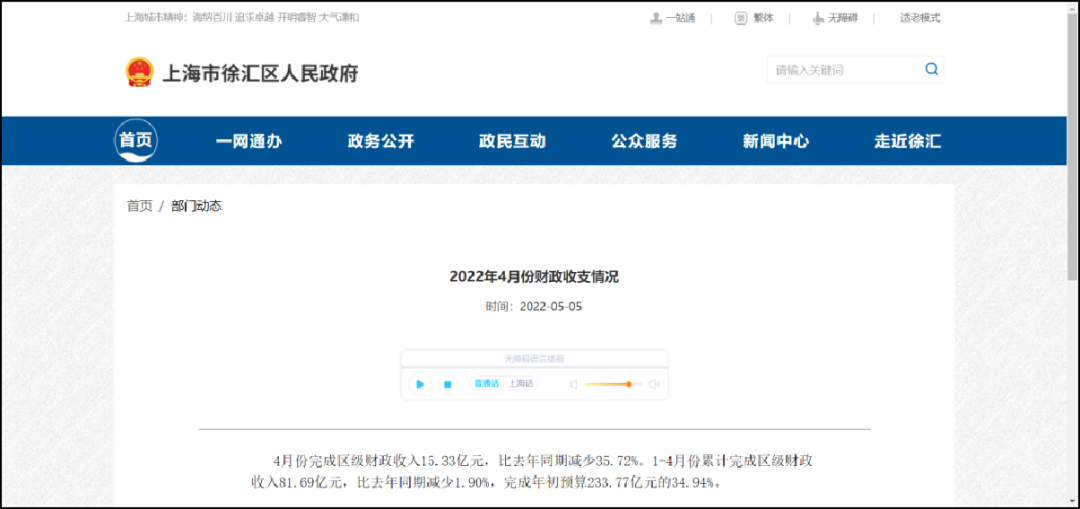Open 一网通办 menu
Screen dimensions: 1080x509
[249, 142]
